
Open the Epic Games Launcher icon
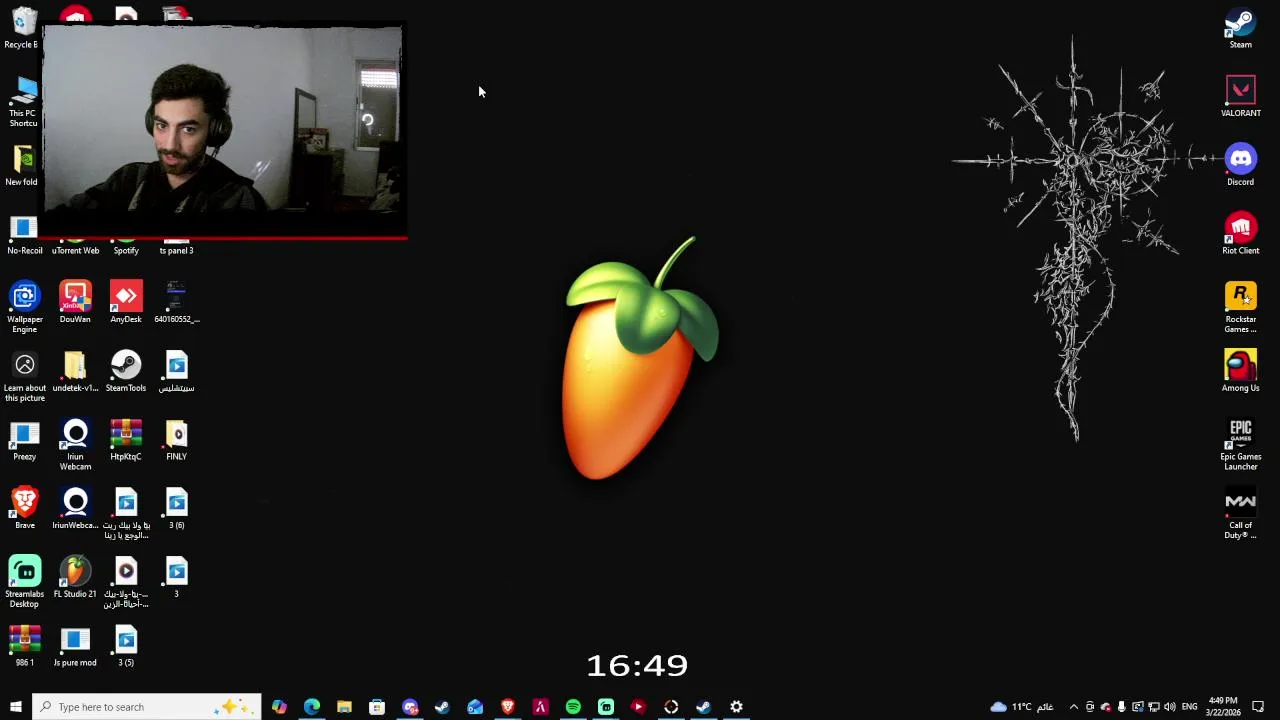click(1240, 445)
